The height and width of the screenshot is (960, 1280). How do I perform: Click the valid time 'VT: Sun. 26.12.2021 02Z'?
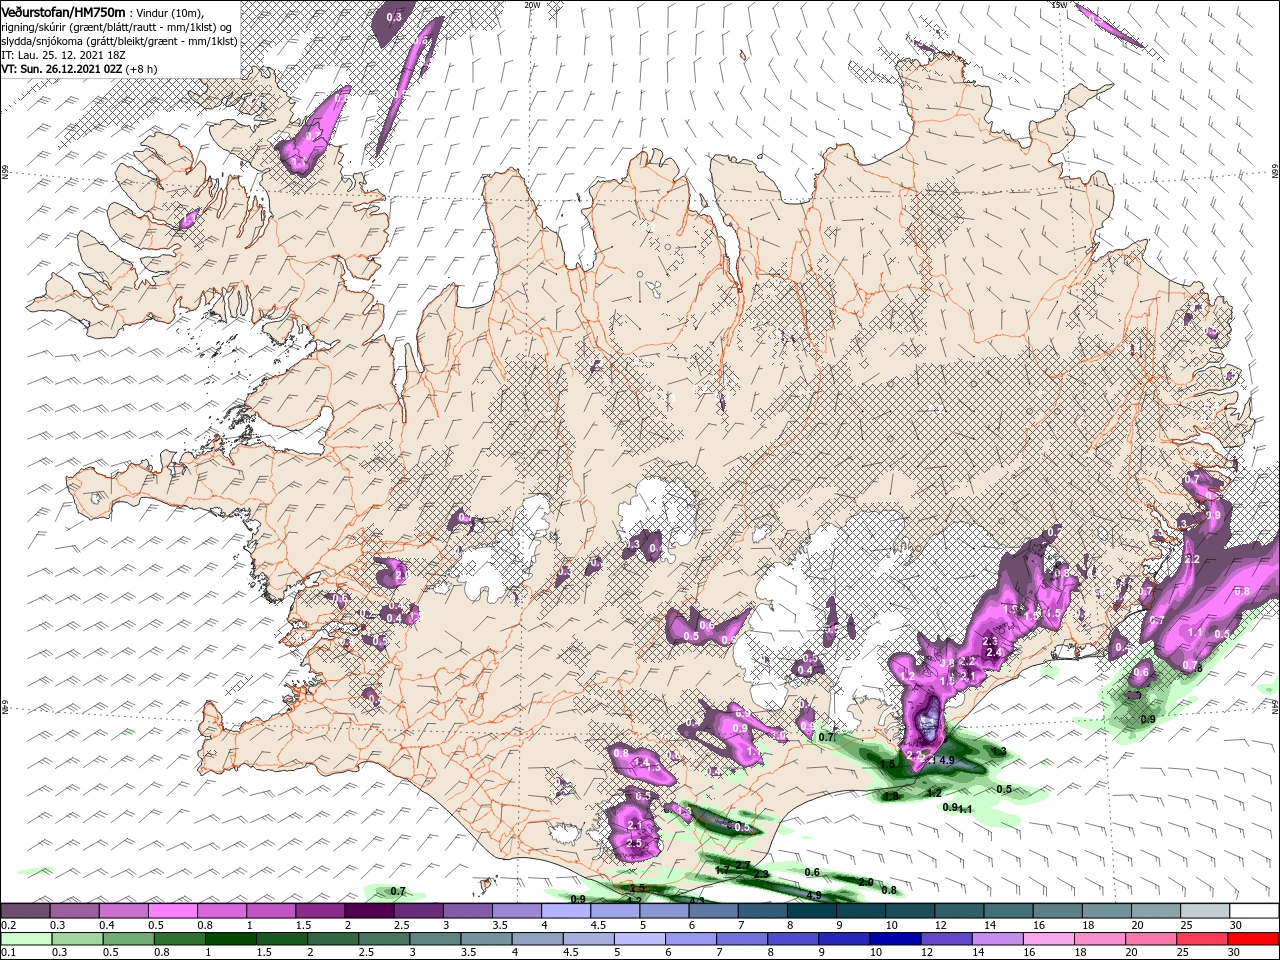(x=62, y=69)
